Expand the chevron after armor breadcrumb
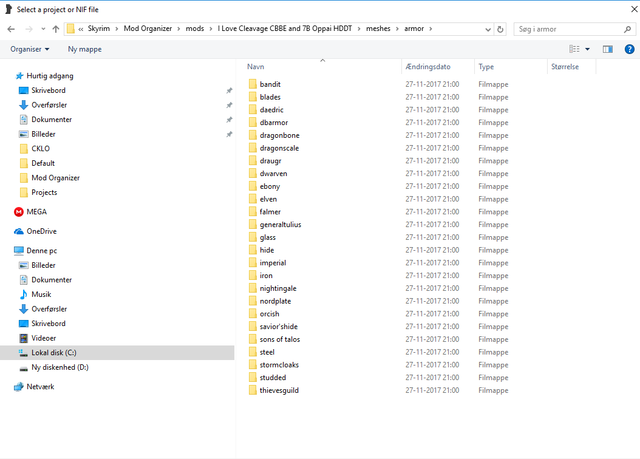The height and width of the screenshot is (459, 640). (x=431, y=29)
